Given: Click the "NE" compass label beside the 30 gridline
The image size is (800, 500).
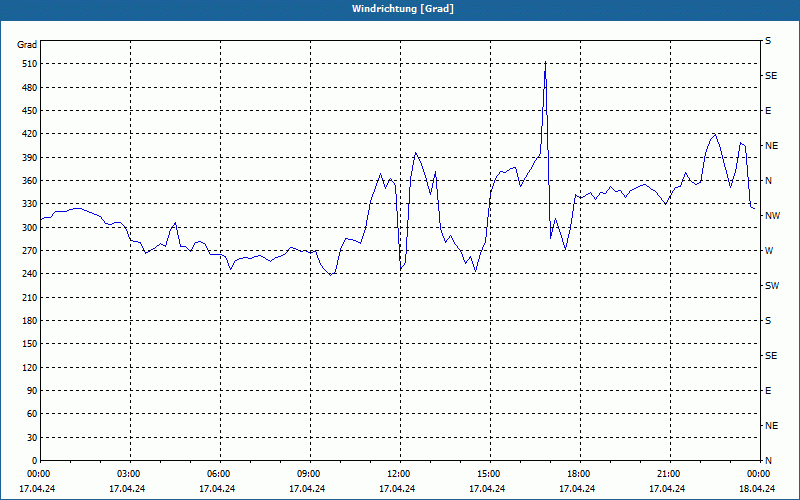Looking at the screenshot, I should click(772, 426).
